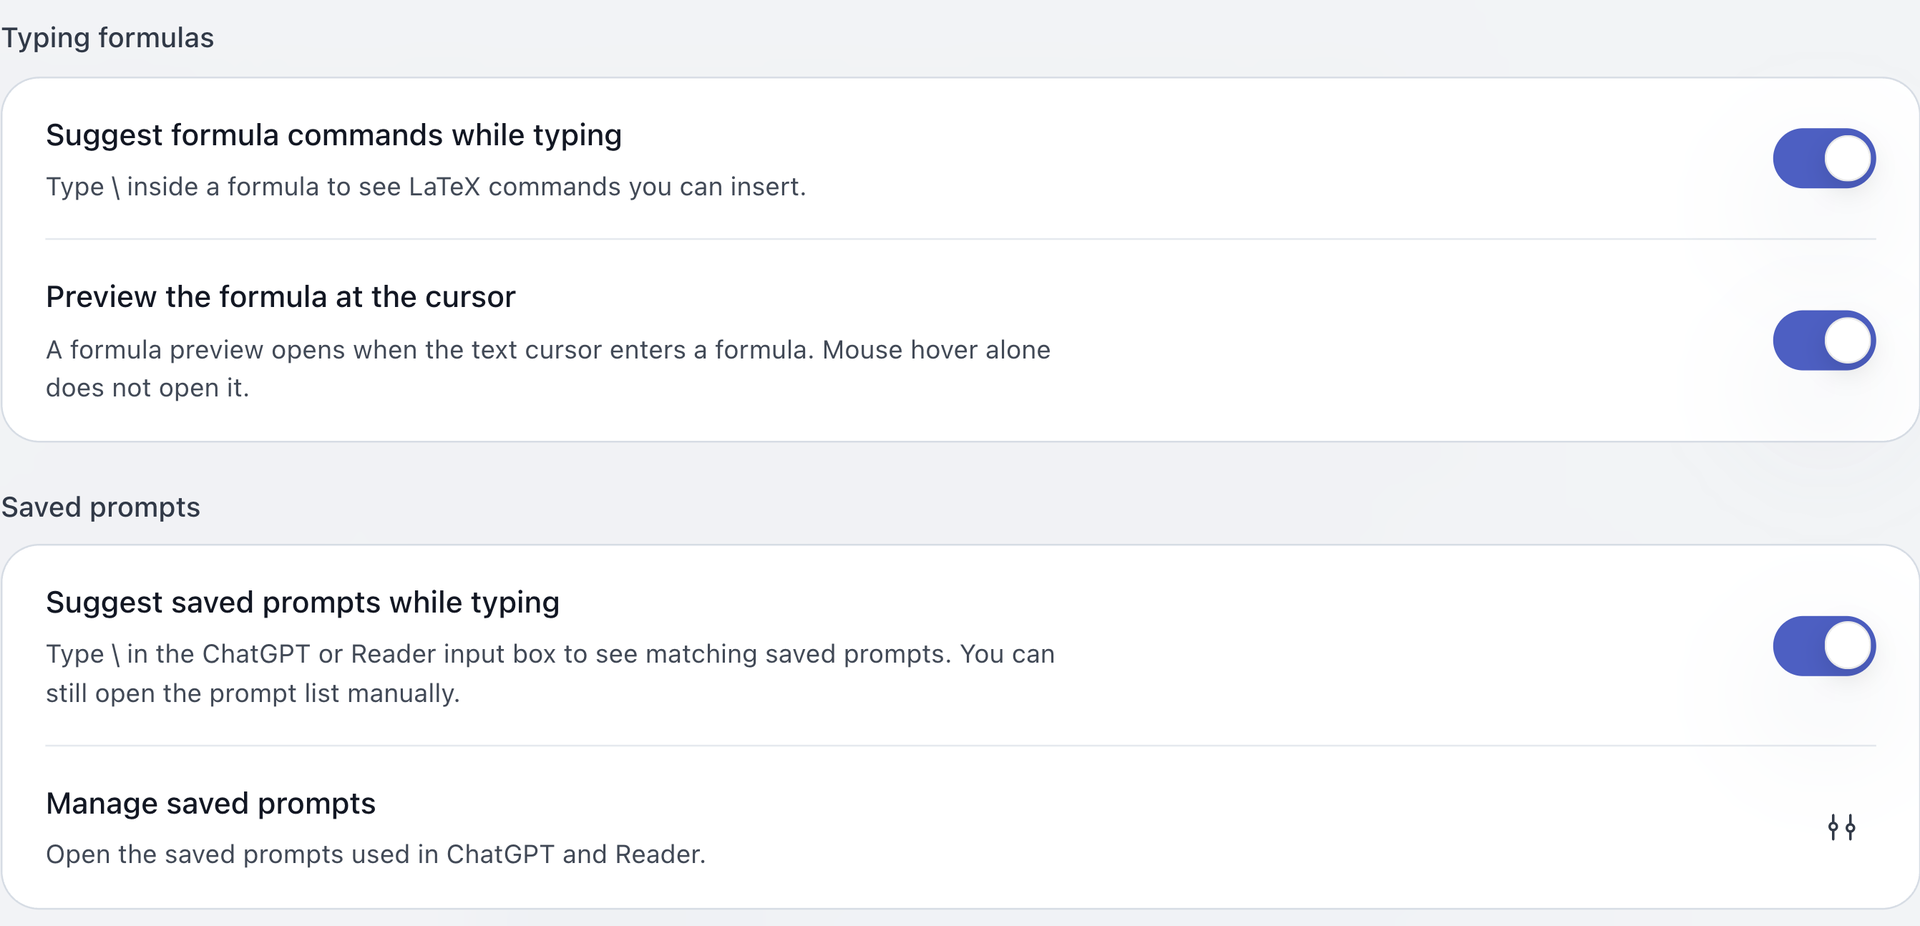Click does not open it text line
1920x926 pixels.
147,388
